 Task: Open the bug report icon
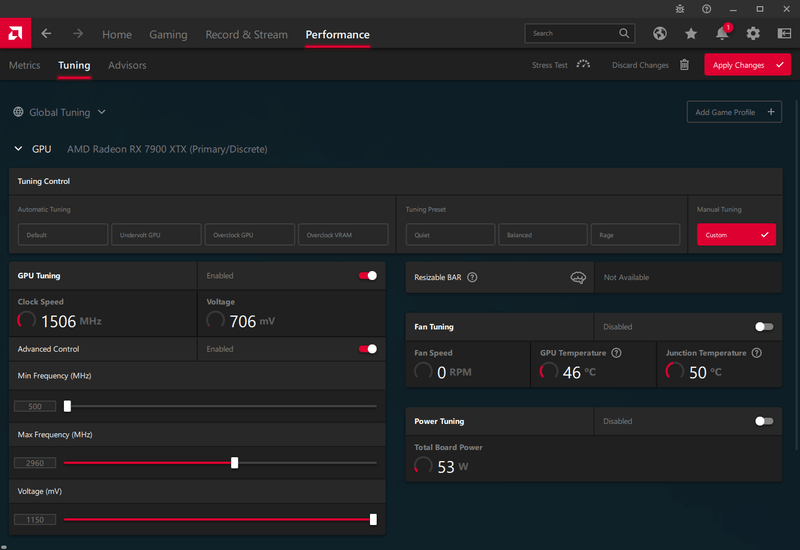click(680, 9)
